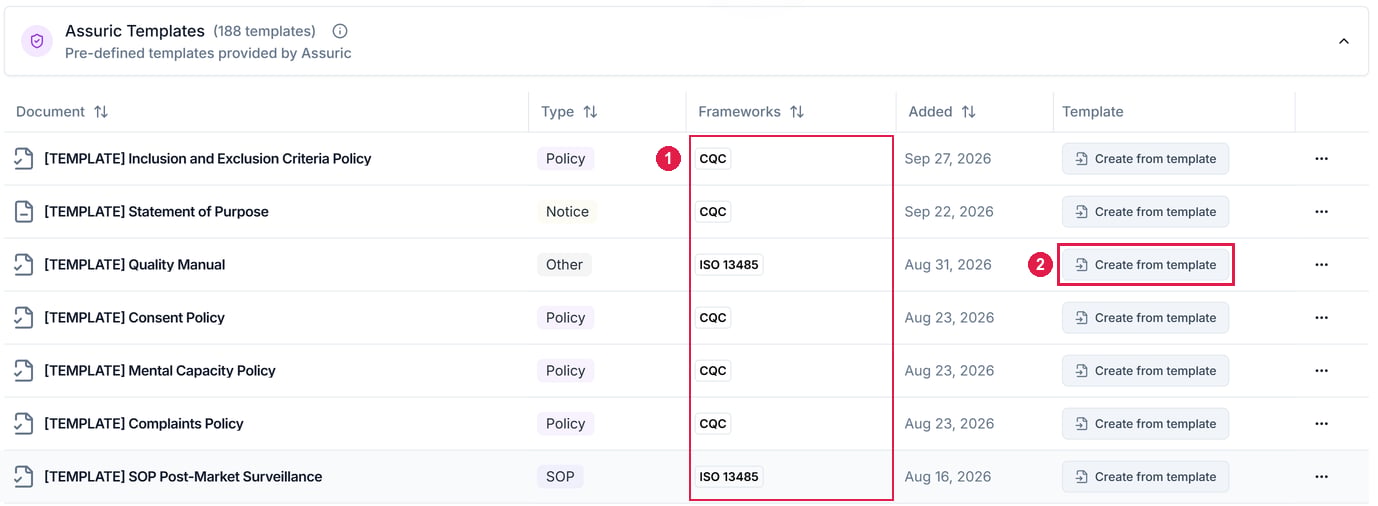Screen dimensions: 1378x506
Task: Click Policy badge on Consent Policy row
Action: tap(565, 318)
